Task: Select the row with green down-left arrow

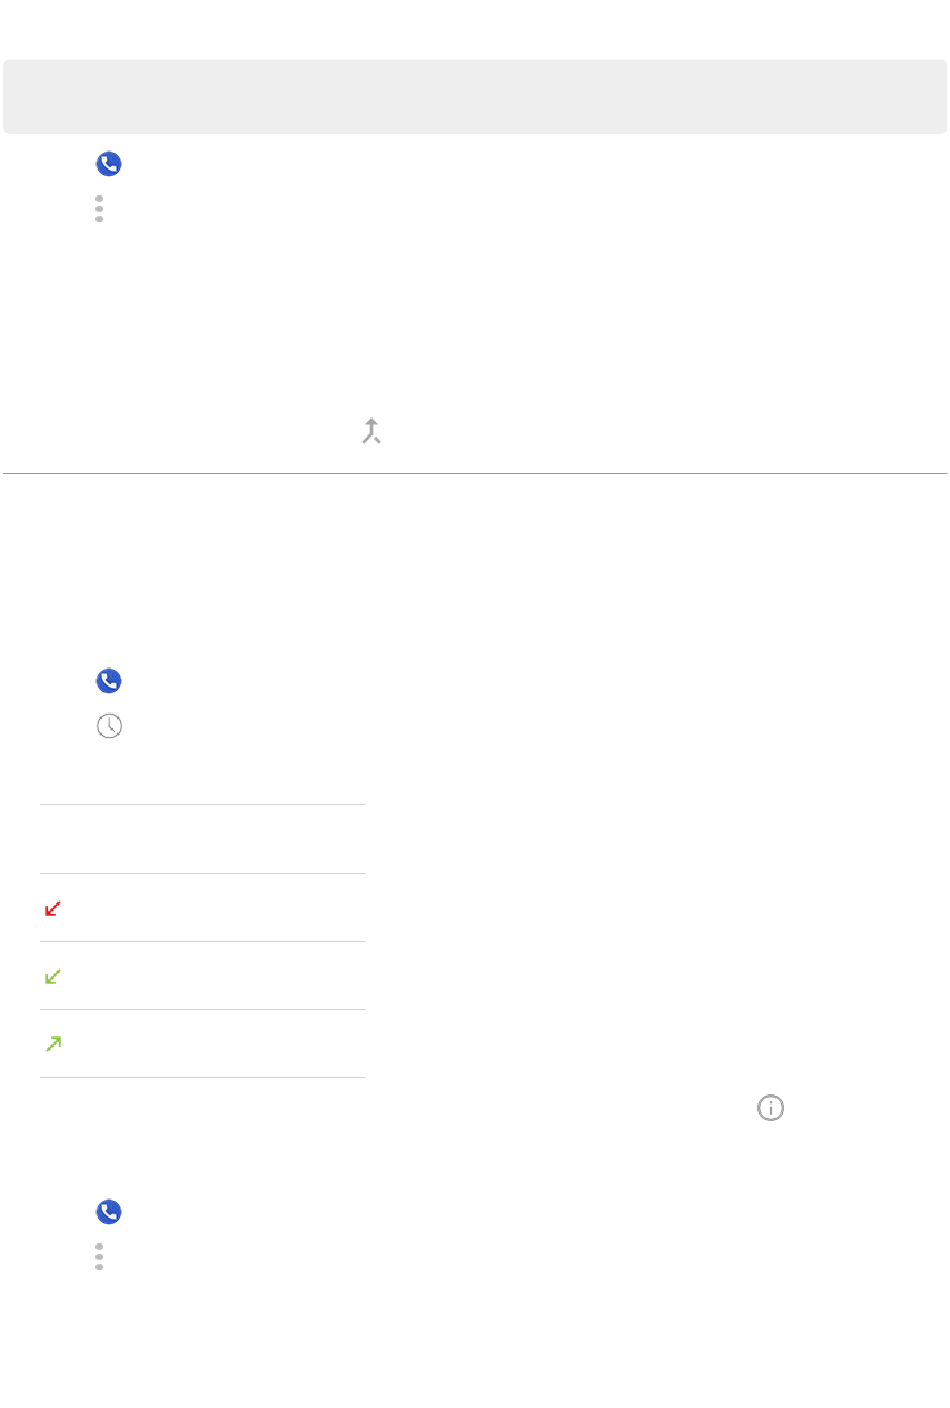Action: click(x=203, y=976)
